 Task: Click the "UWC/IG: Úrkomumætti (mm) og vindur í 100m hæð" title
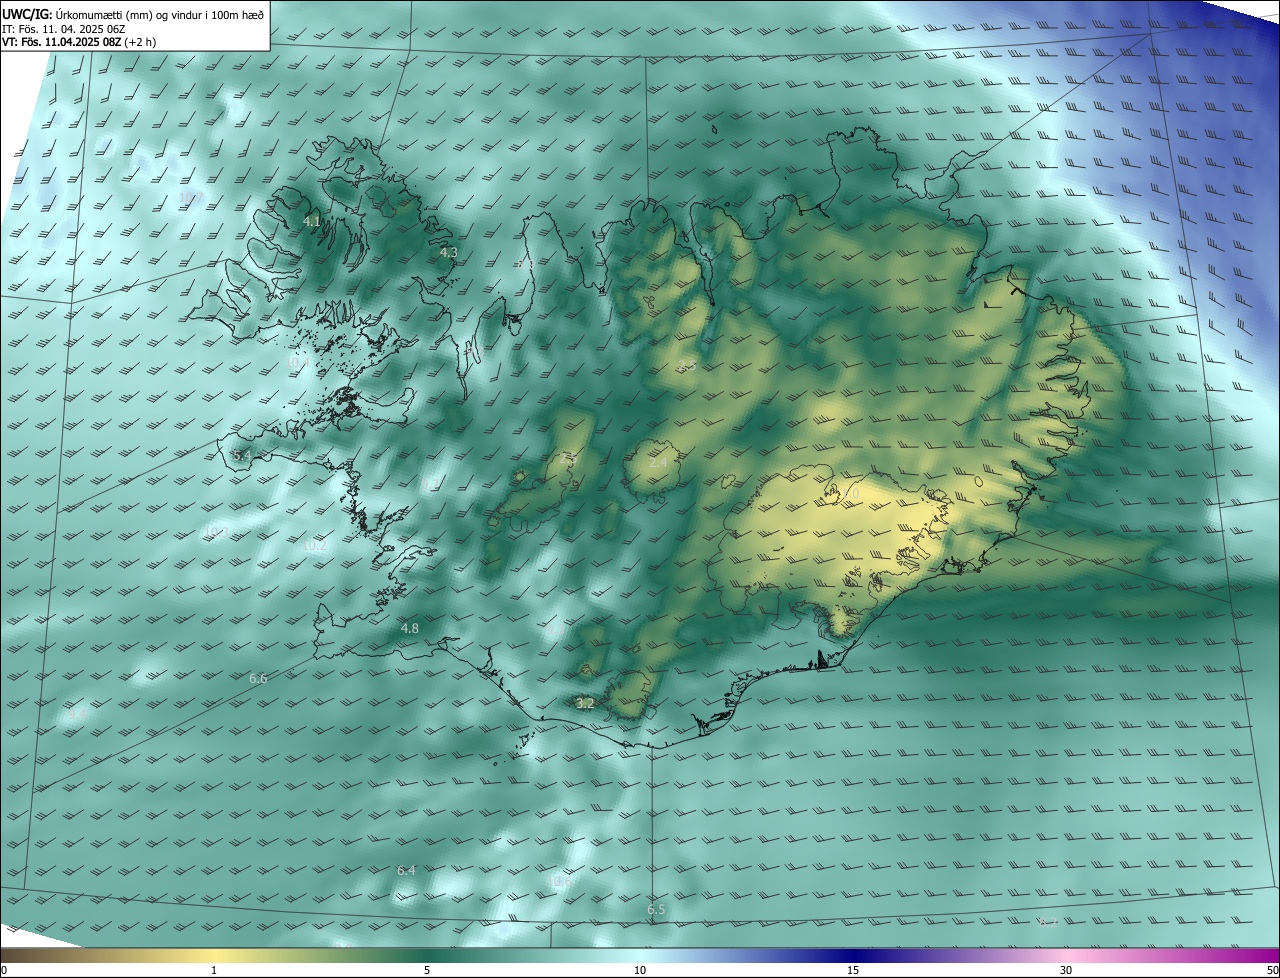click(133, 14)
